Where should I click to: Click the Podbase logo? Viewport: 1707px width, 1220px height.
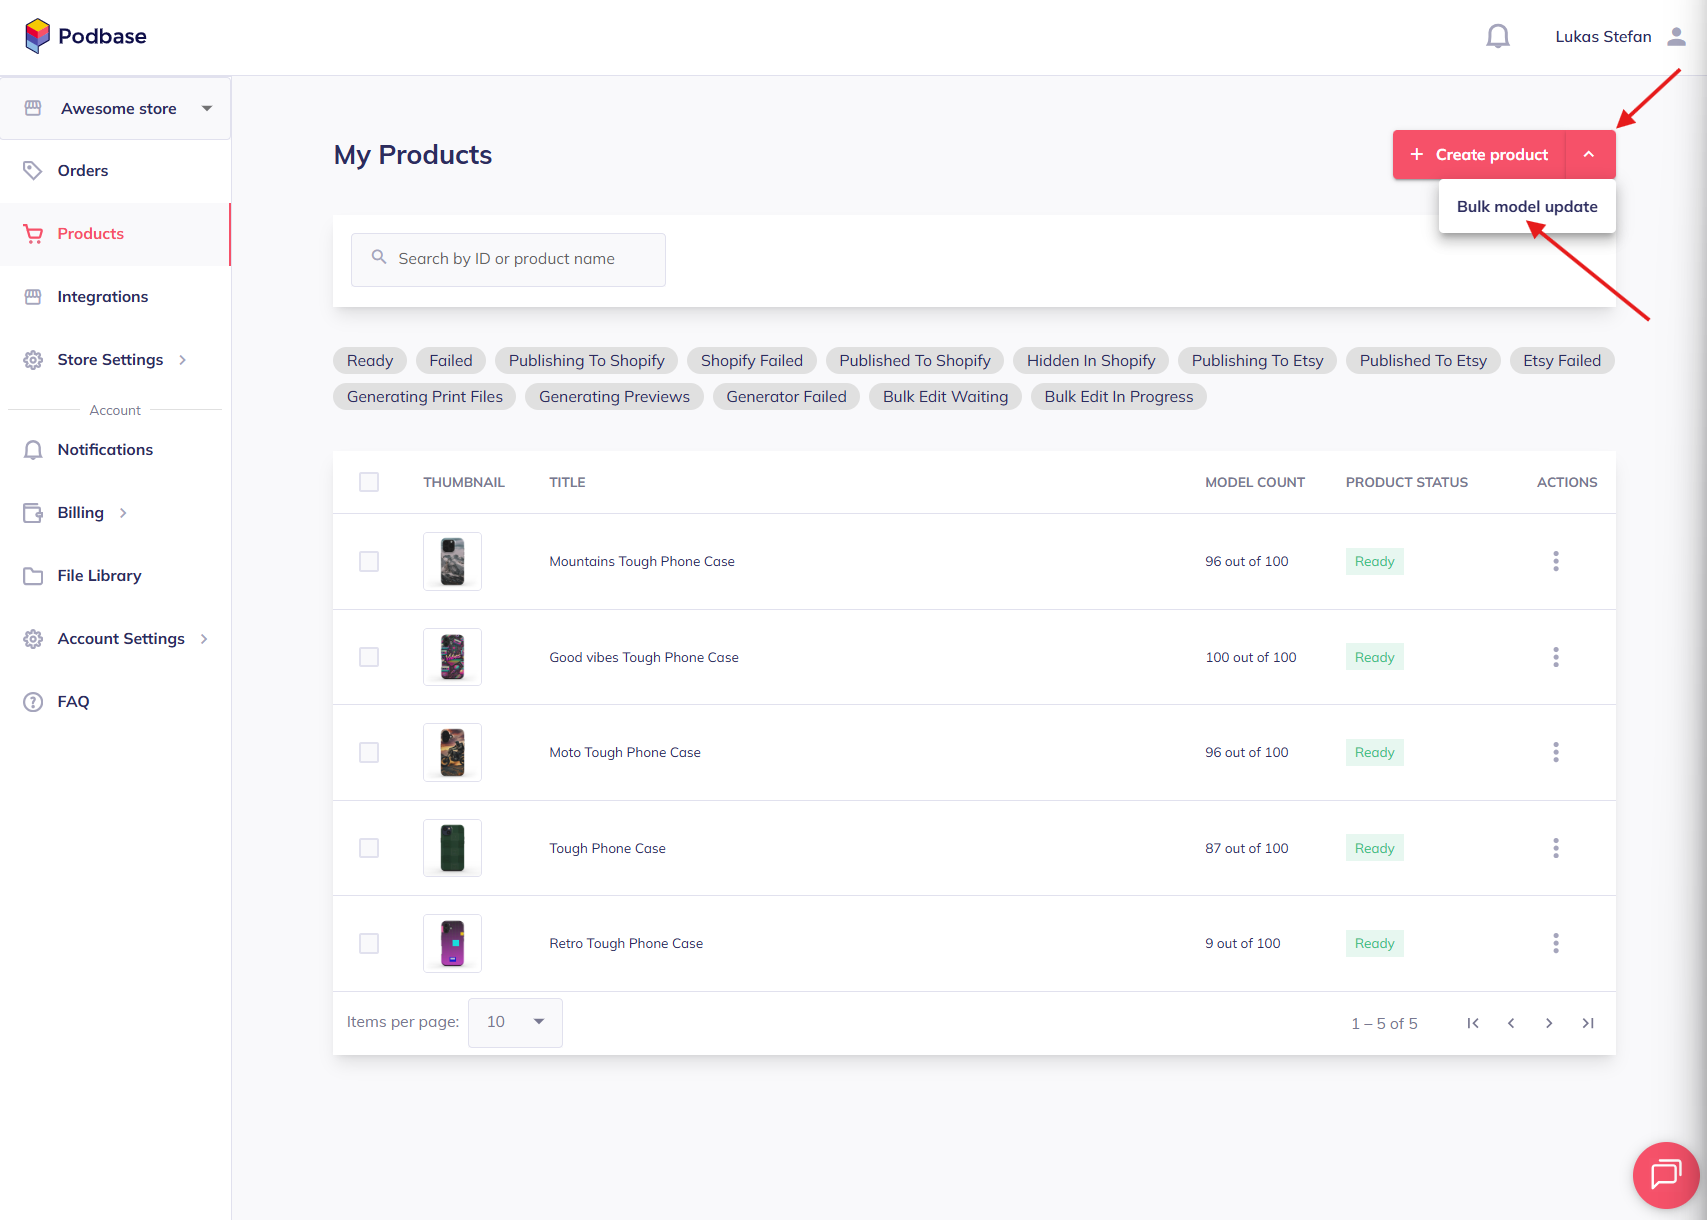[x=86, y=36]
